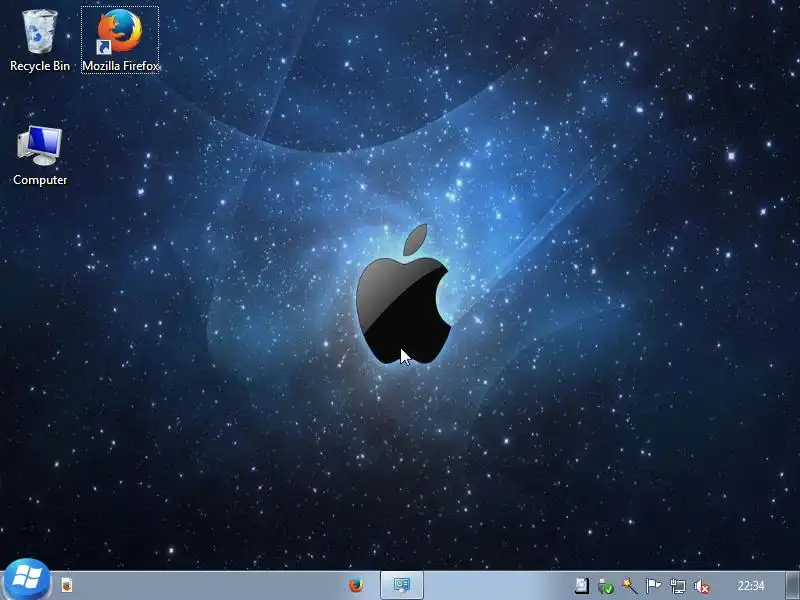Open the network status tray icon
Image resolution: width=800 pixels, height=600 pixels.
(x=678, y=586)
